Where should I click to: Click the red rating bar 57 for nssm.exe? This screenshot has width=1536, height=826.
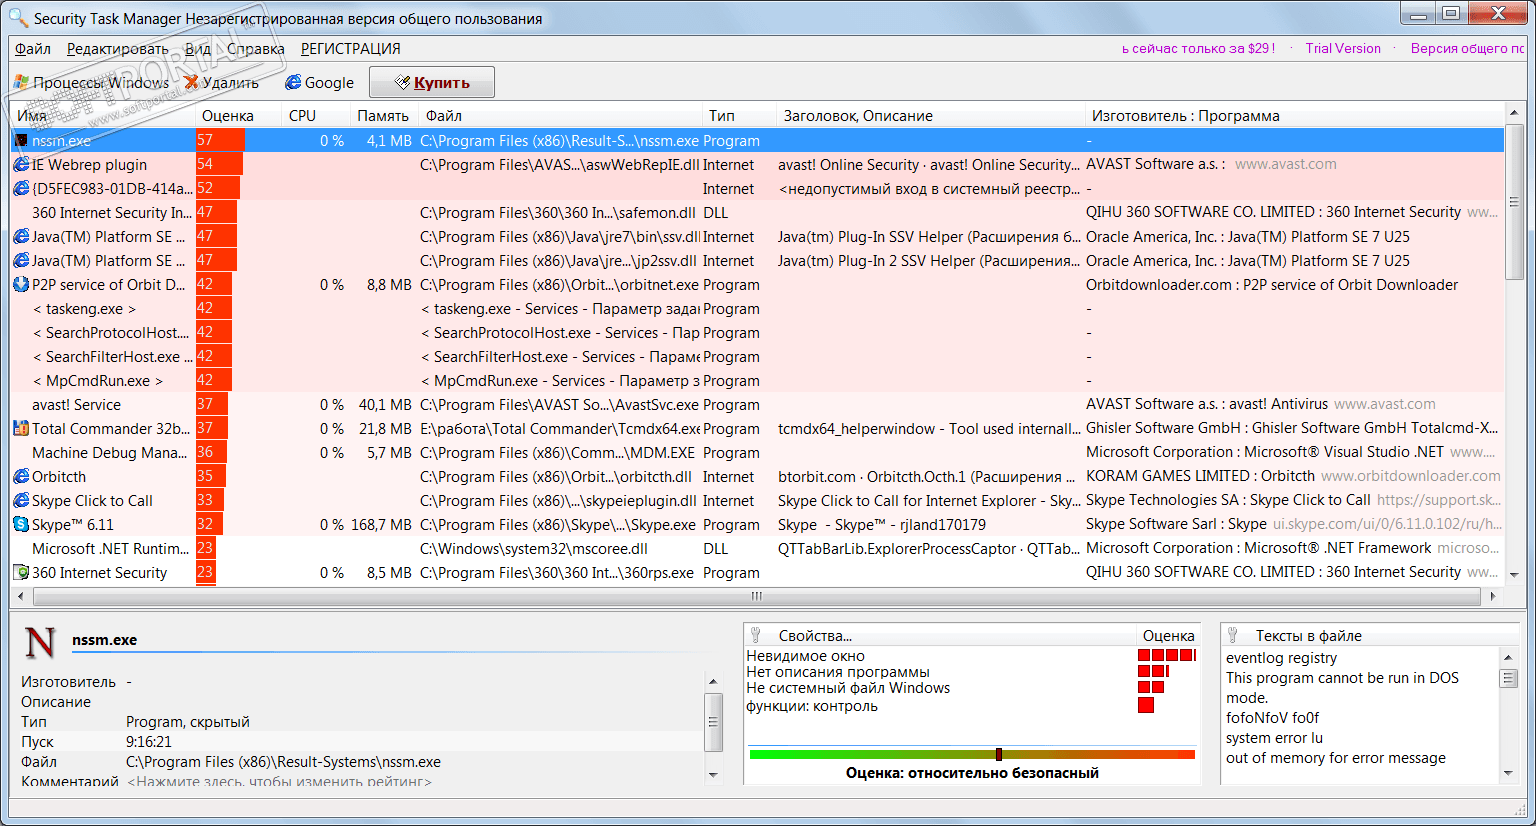[x=221, y=141]
